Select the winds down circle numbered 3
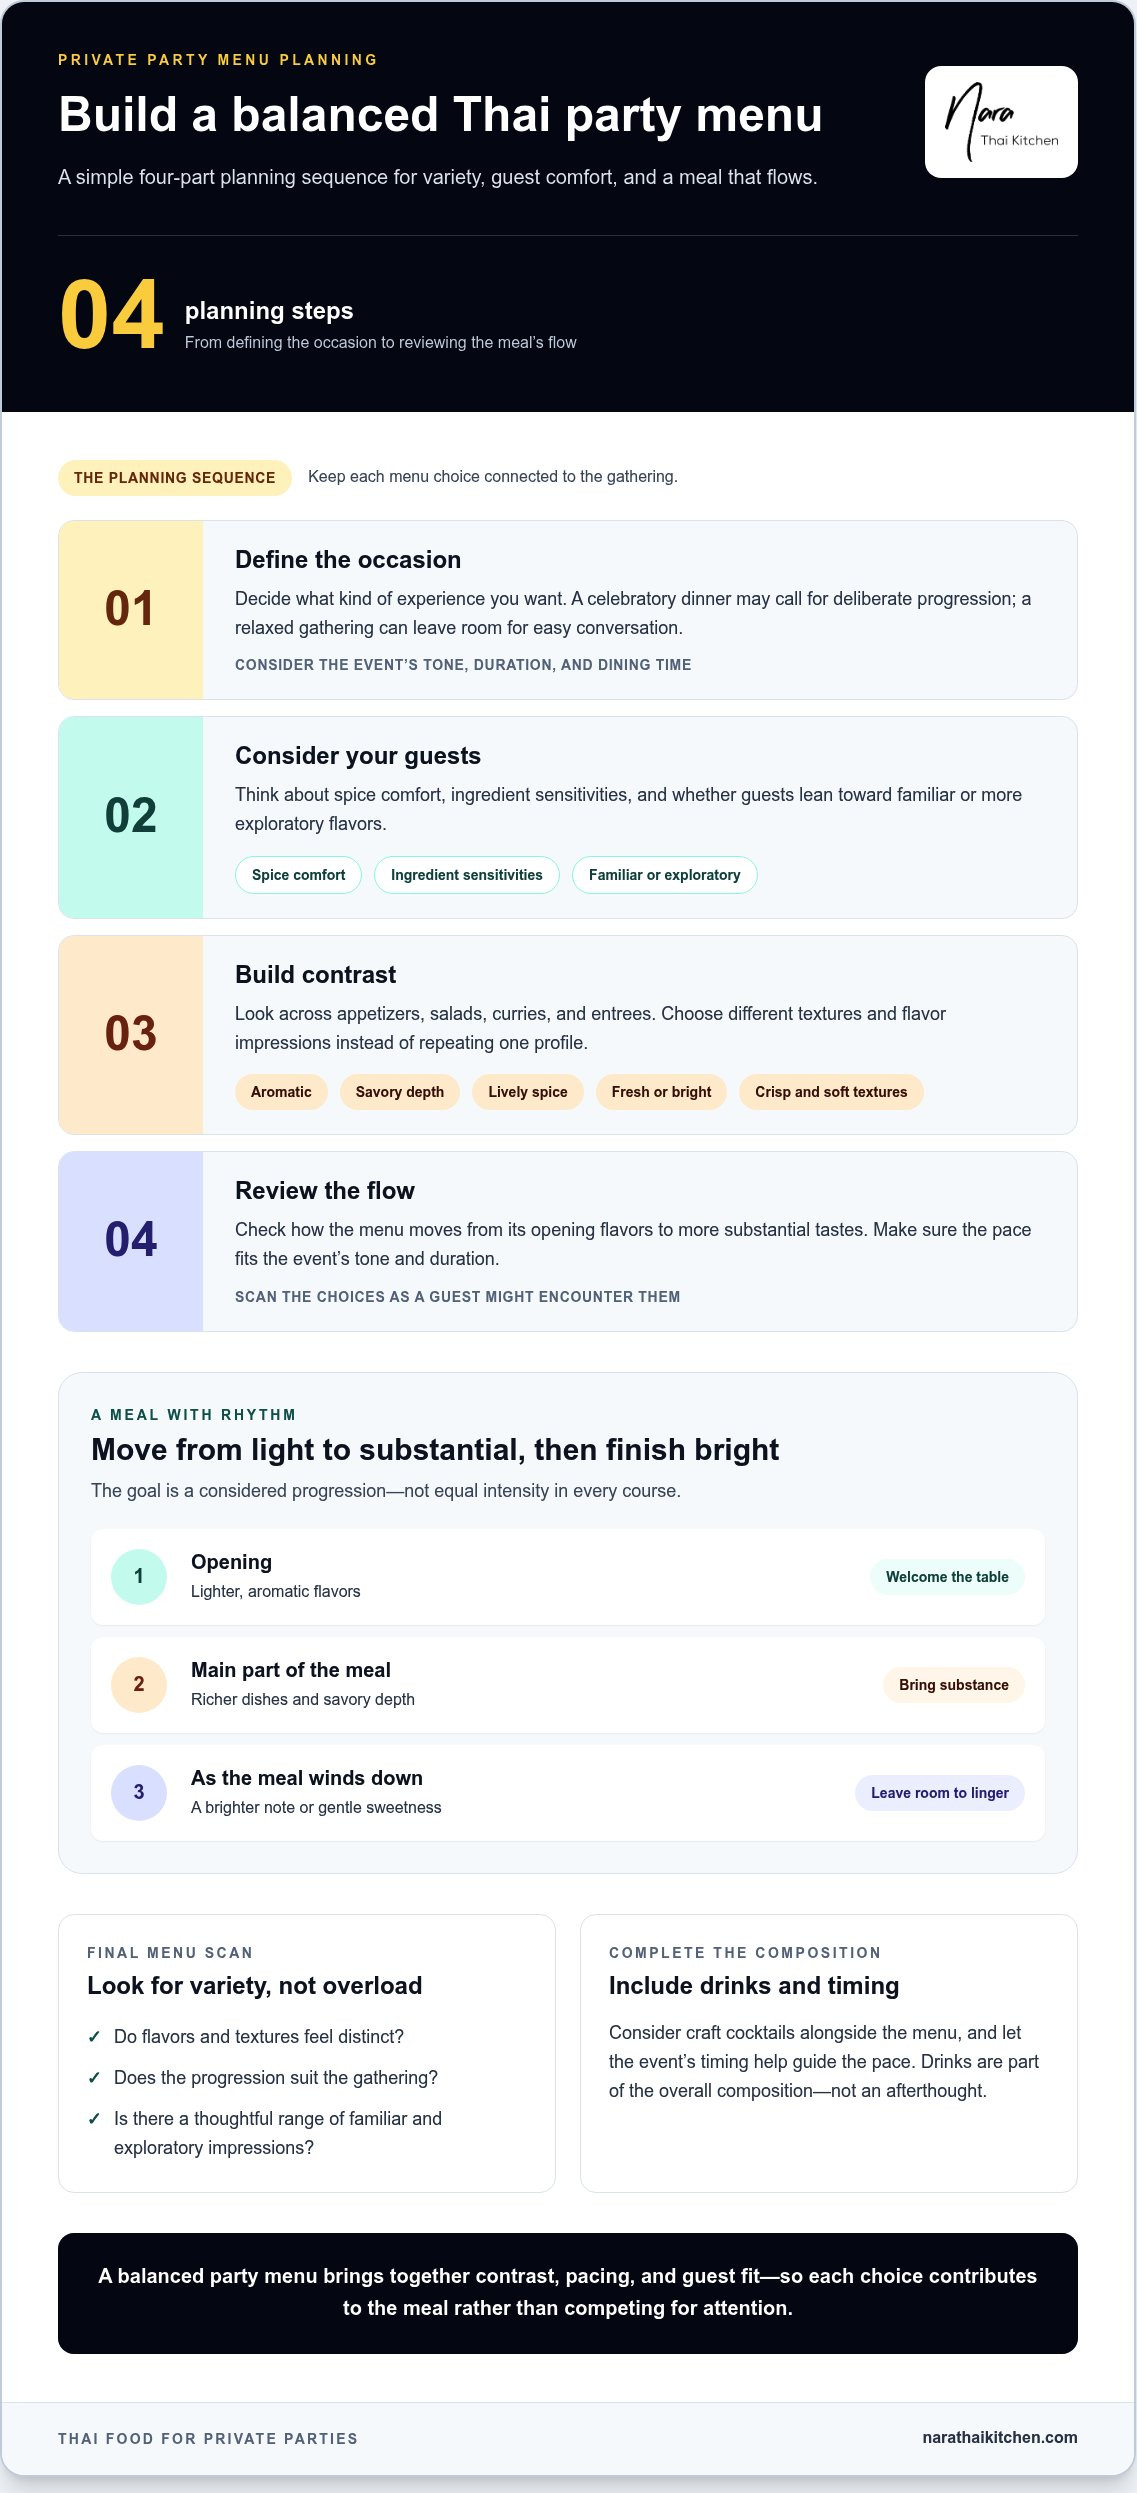Screen dimensions: 1137x2493 tap(139, 1793)
